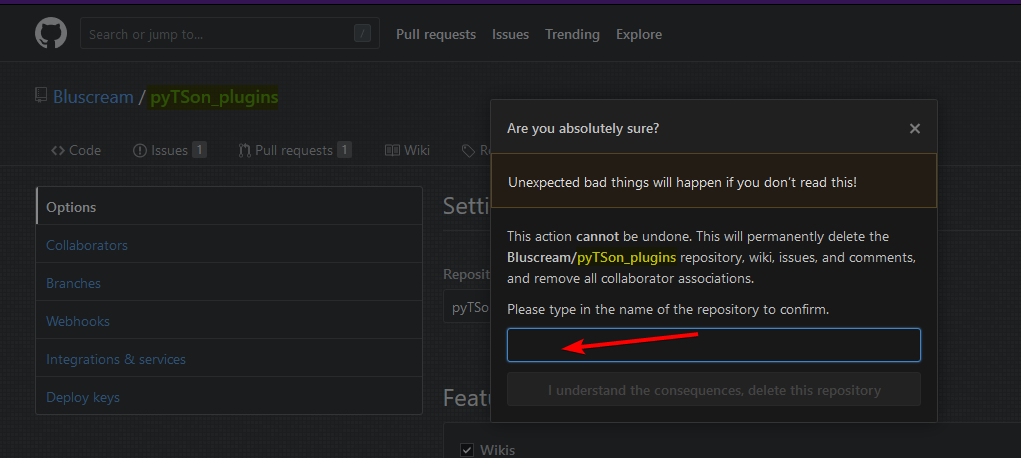Screen dimensions: 1021x458
Task: Open Integrations & services settings
Action: pyautogui.click(x=229, y=359)
